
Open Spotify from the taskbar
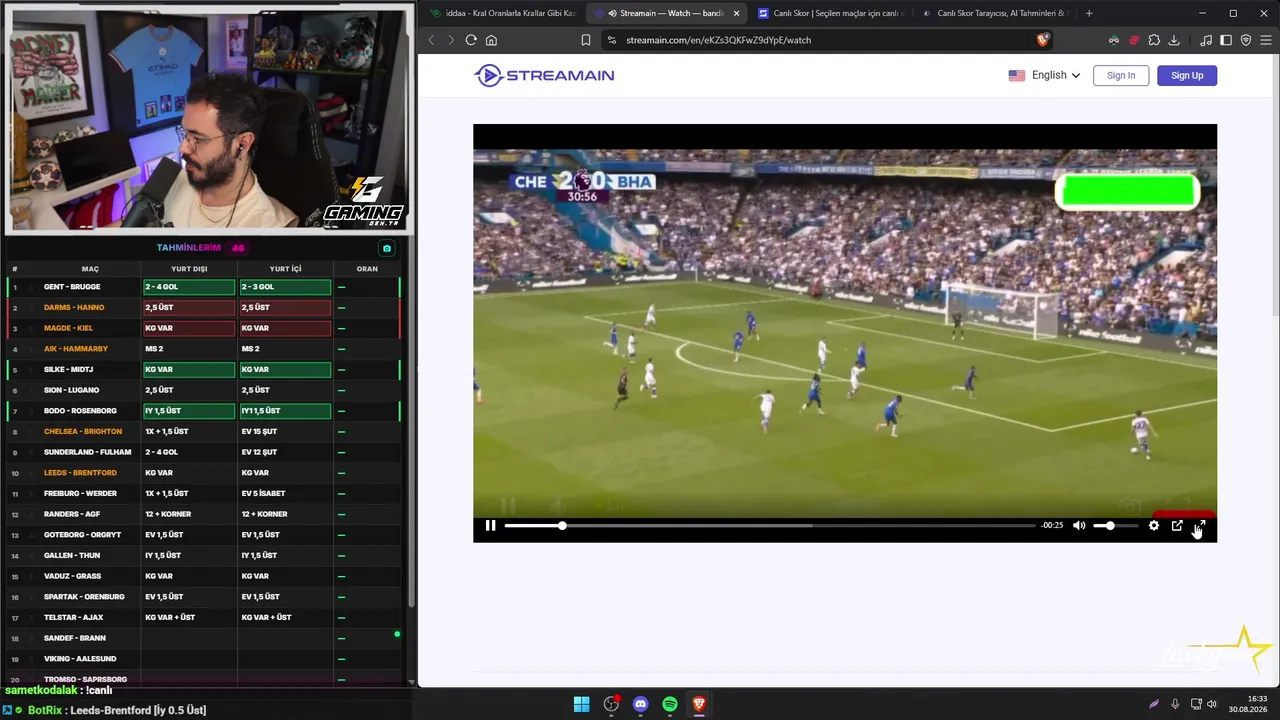(x=670, y=704)
